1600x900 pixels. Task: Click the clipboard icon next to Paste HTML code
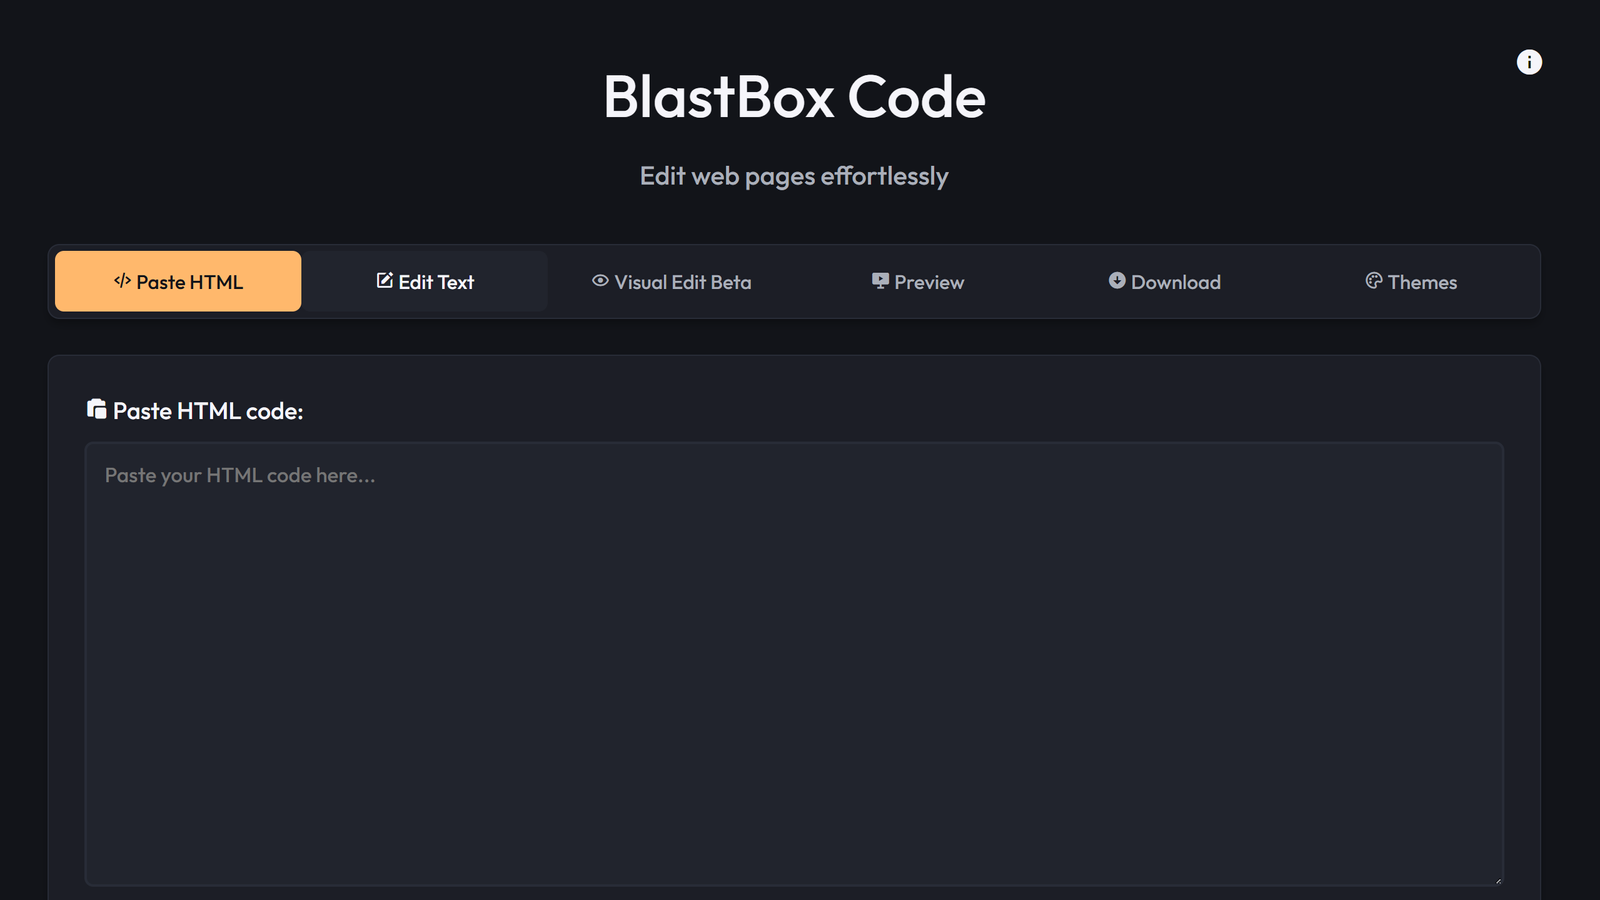point(96,409)
